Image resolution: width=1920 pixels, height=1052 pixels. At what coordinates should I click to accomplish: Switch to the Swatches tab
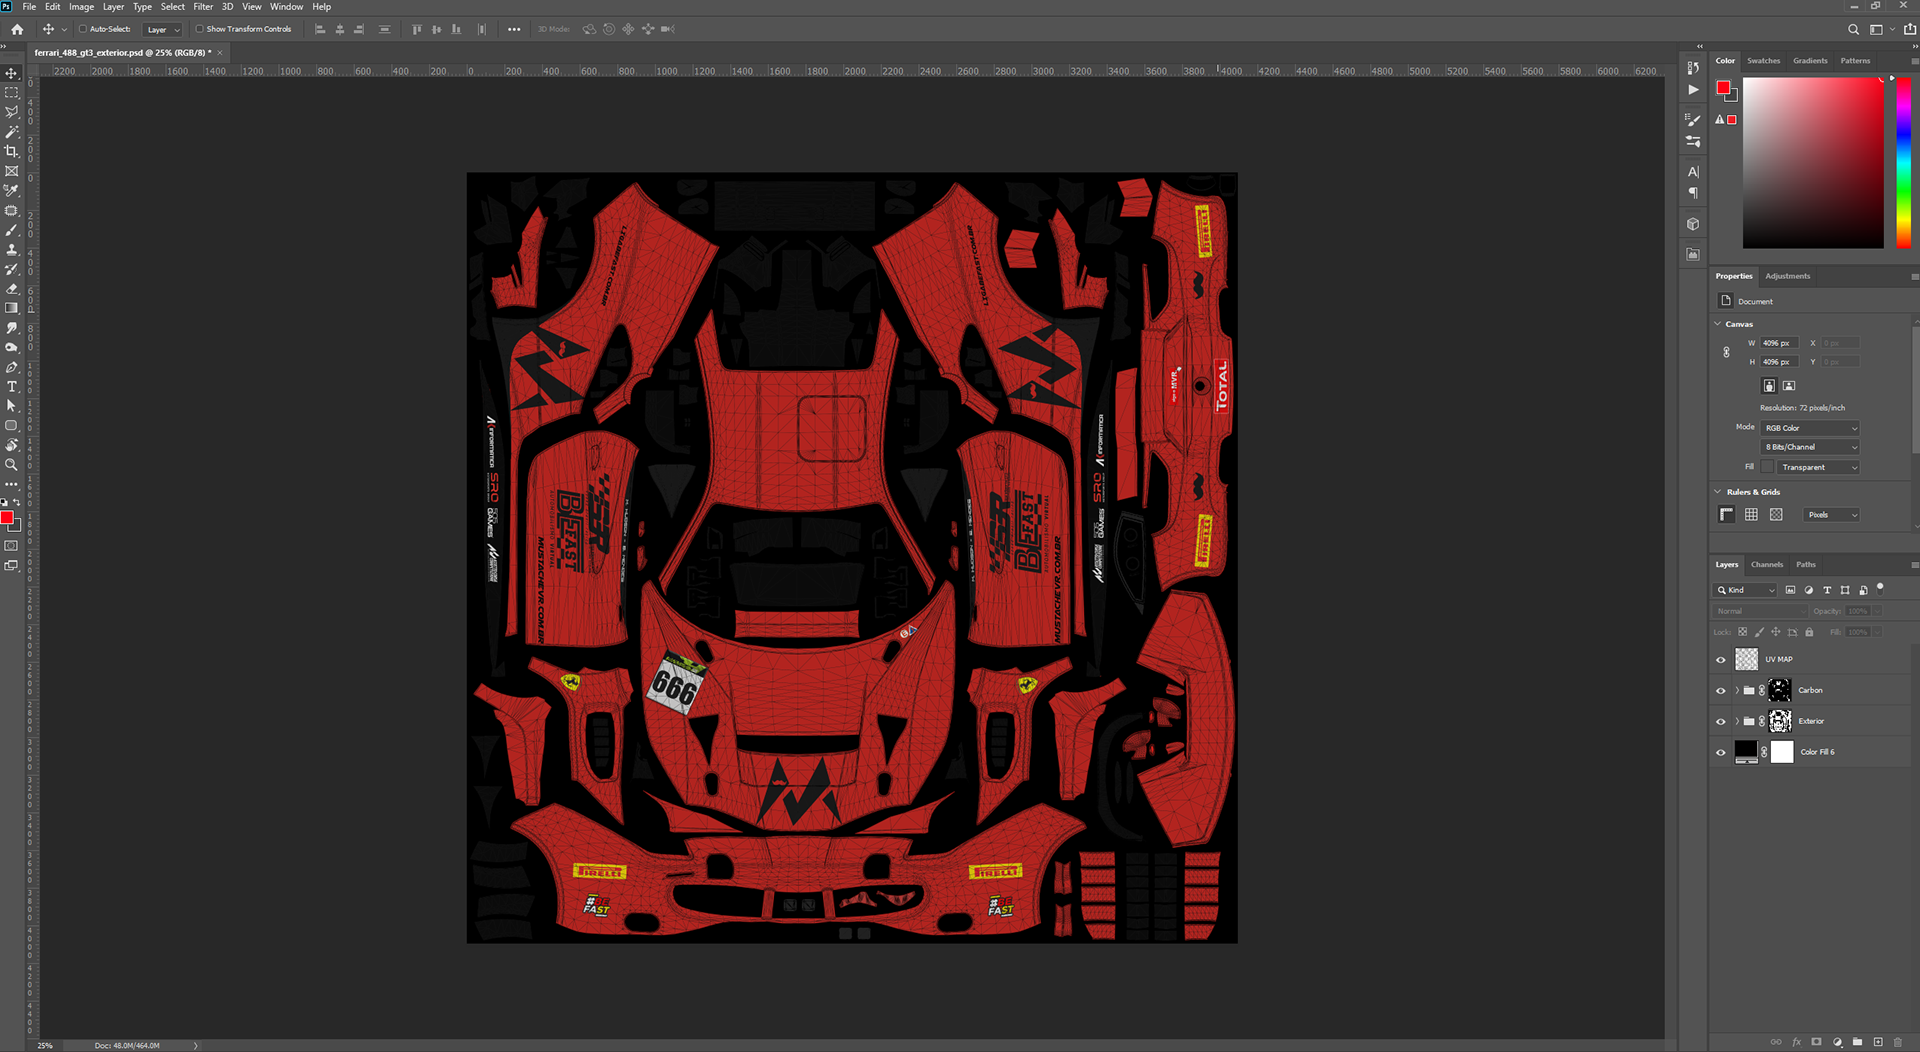pos(1764,61)
